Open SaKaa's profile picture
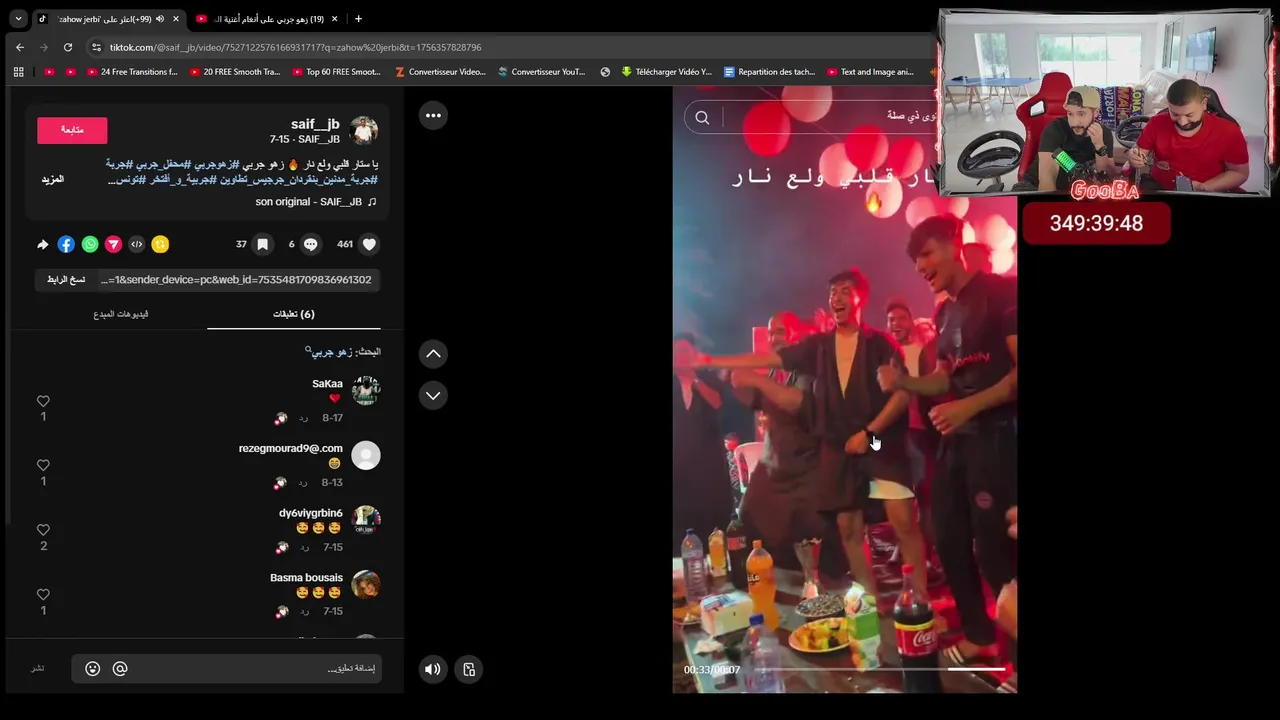1280x720 pixels. click(x=366, y=390)
